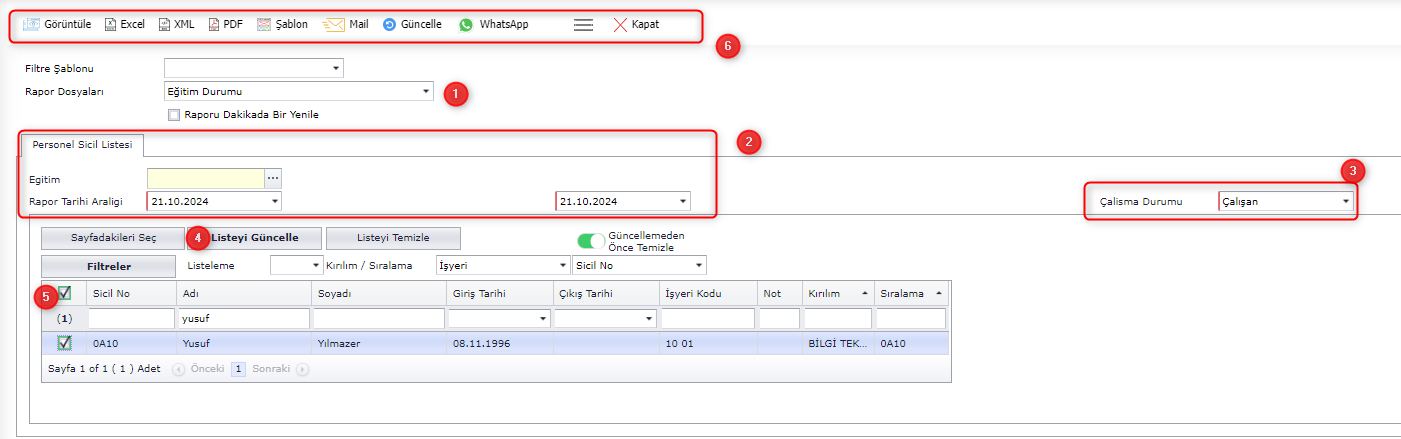Screen dimensions: 1401x439
Task: Export report with Excel icon
Action: [x=110, y=24]
